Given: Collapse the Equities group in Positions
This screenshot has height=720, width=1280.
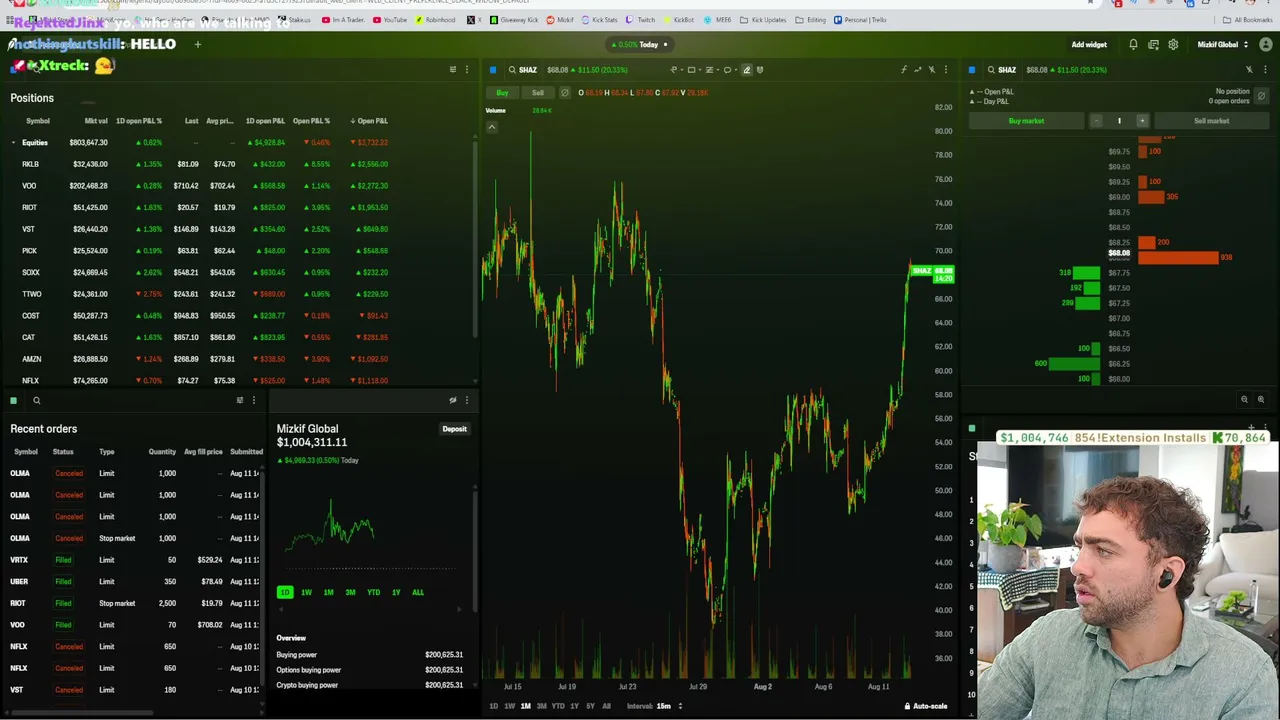Looking at the screenshot, I should coord(13,143).
